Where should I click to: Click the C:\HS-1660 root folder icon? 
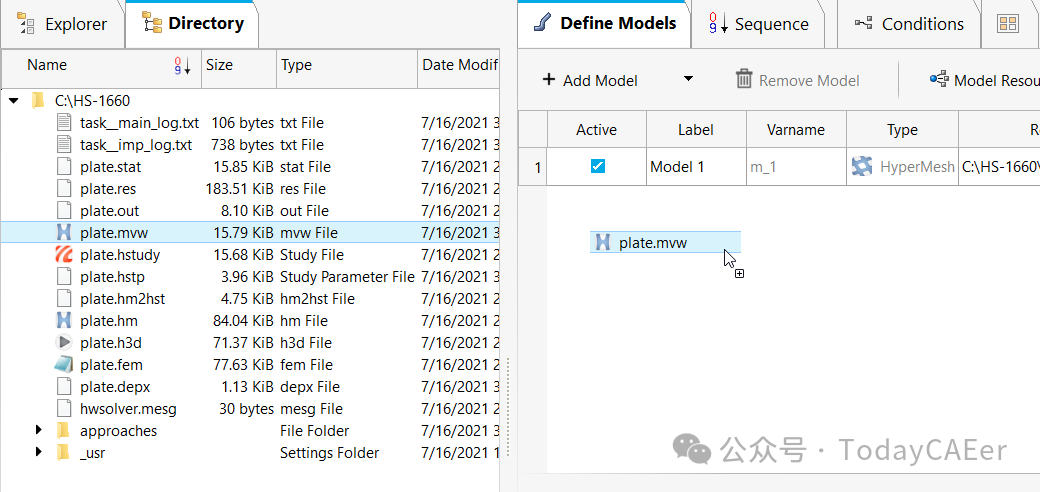[38, 101]
